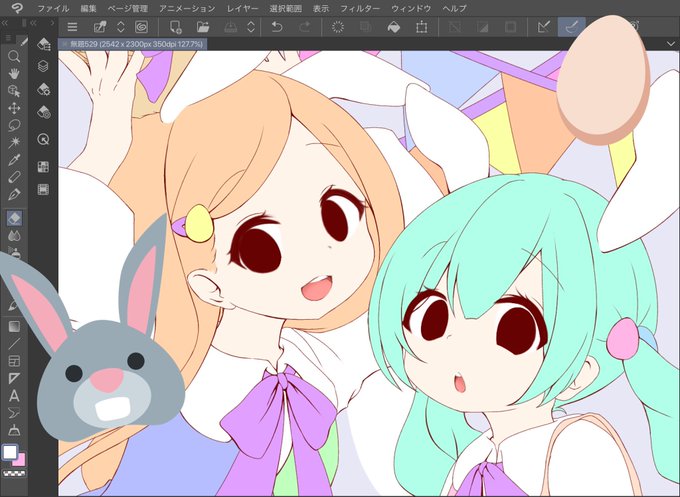Open tool palette menu above Zoom tool
The height and width of the screenshot is (497, 680).
point(8,39)
